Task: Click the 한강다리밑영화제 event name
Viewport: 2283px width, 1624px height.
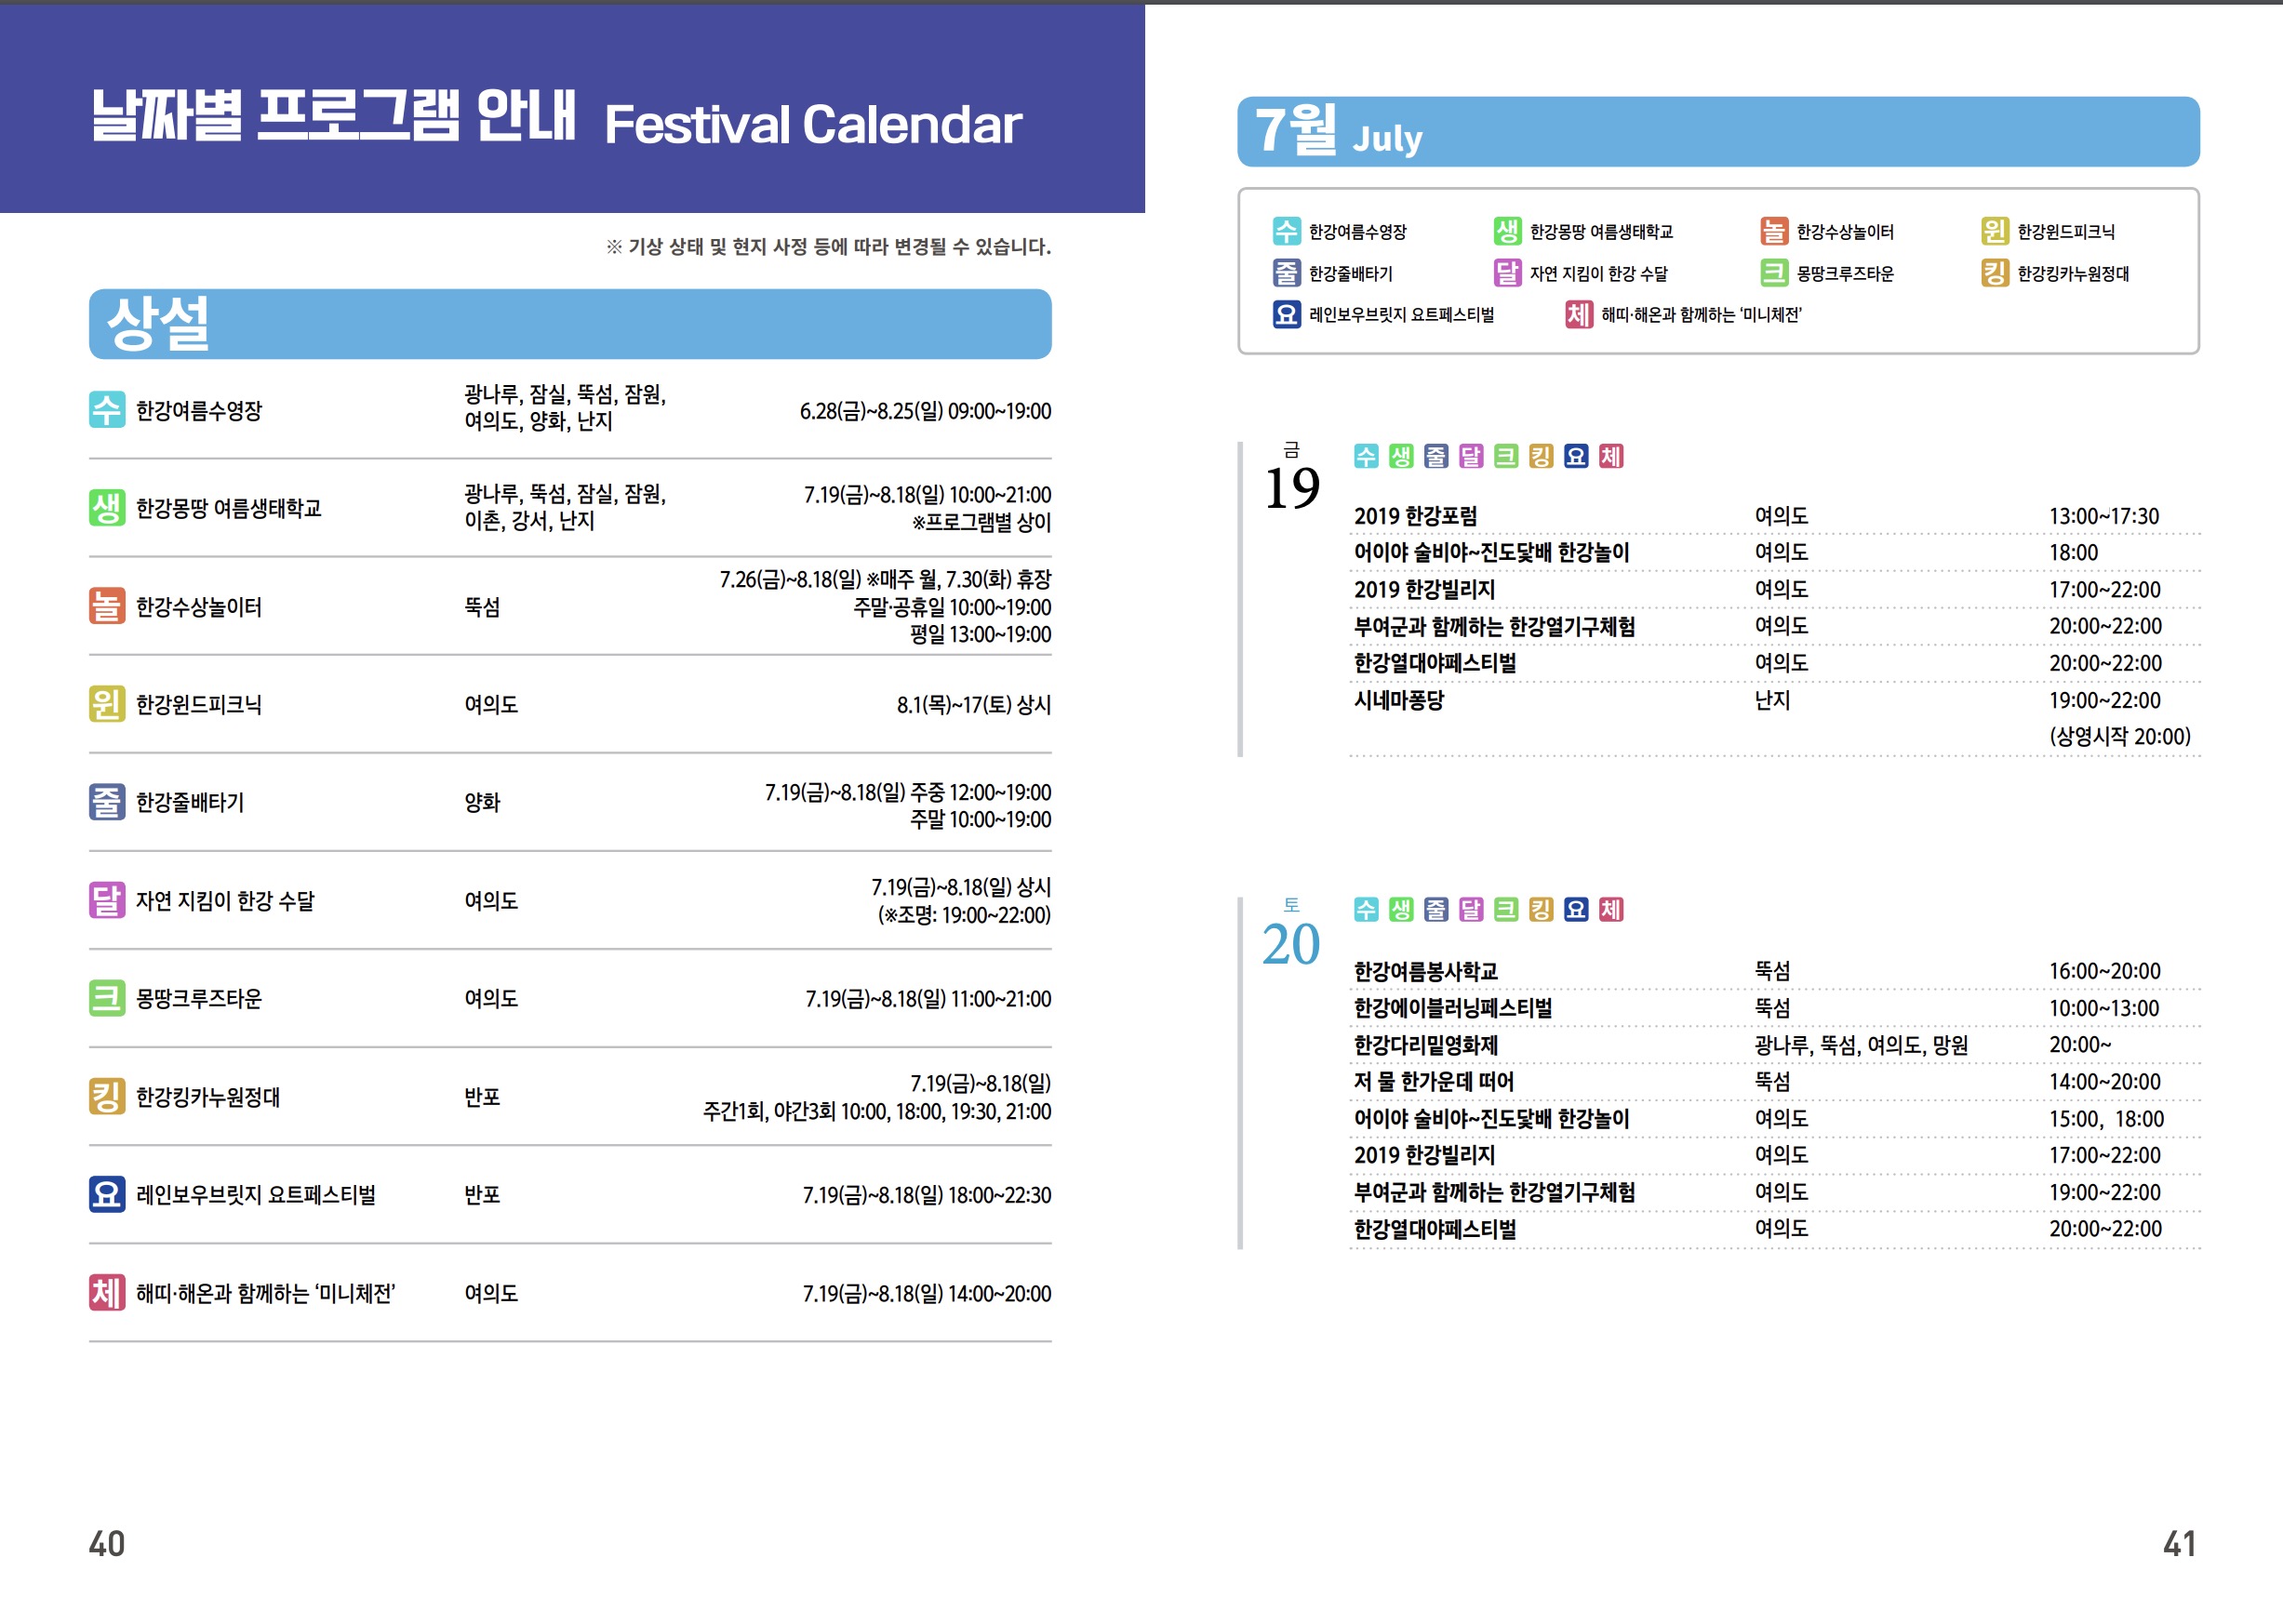Action: [1425, 1045]
